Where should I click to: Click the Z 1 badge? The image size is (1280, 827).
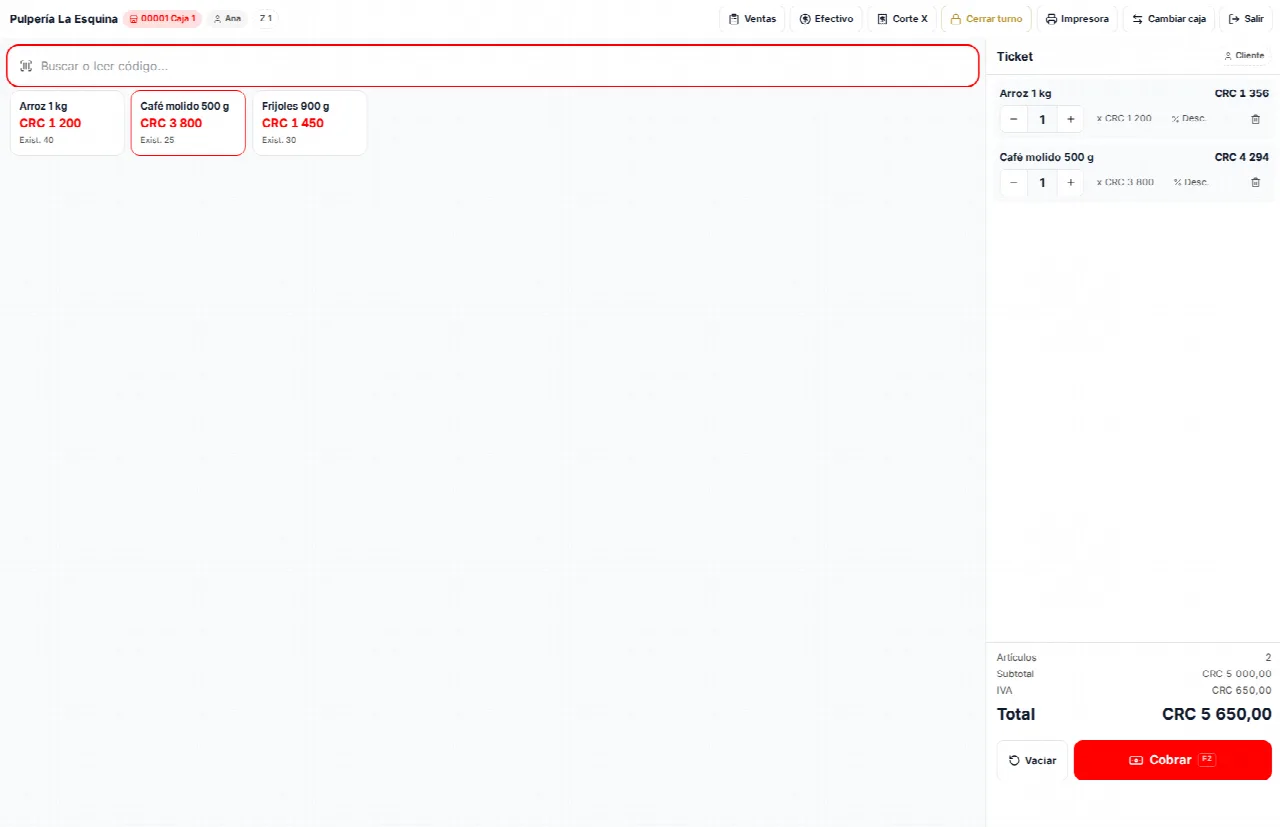265,19
